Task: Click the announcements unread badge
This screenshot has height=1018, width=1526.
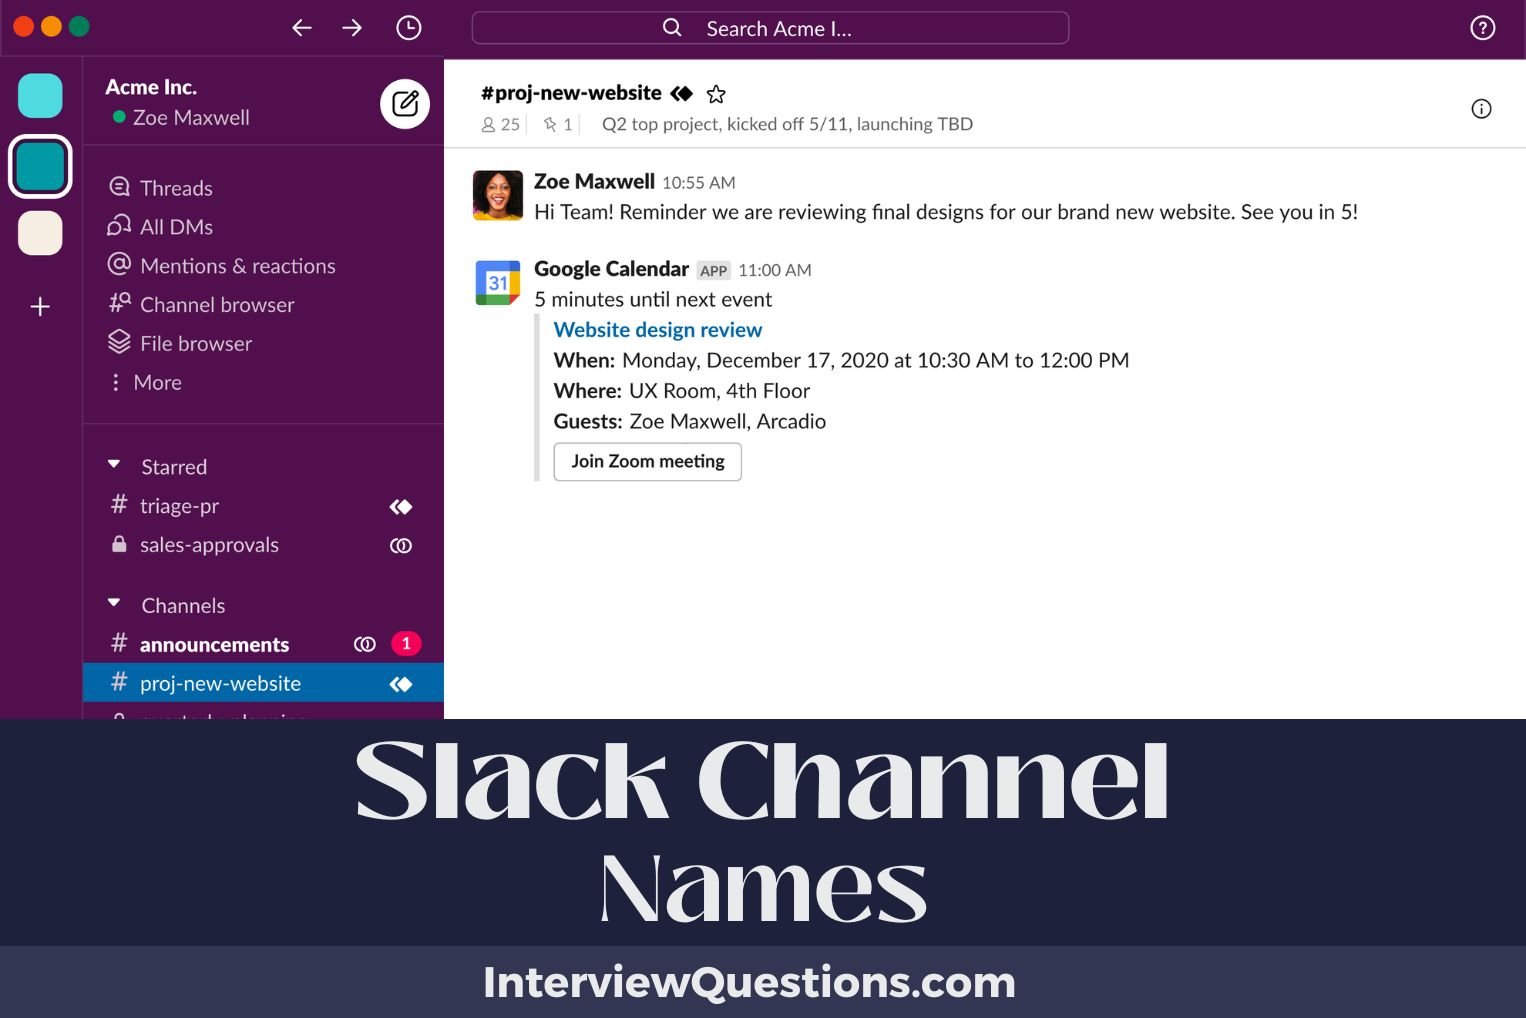Action: [x=406, y=644]
